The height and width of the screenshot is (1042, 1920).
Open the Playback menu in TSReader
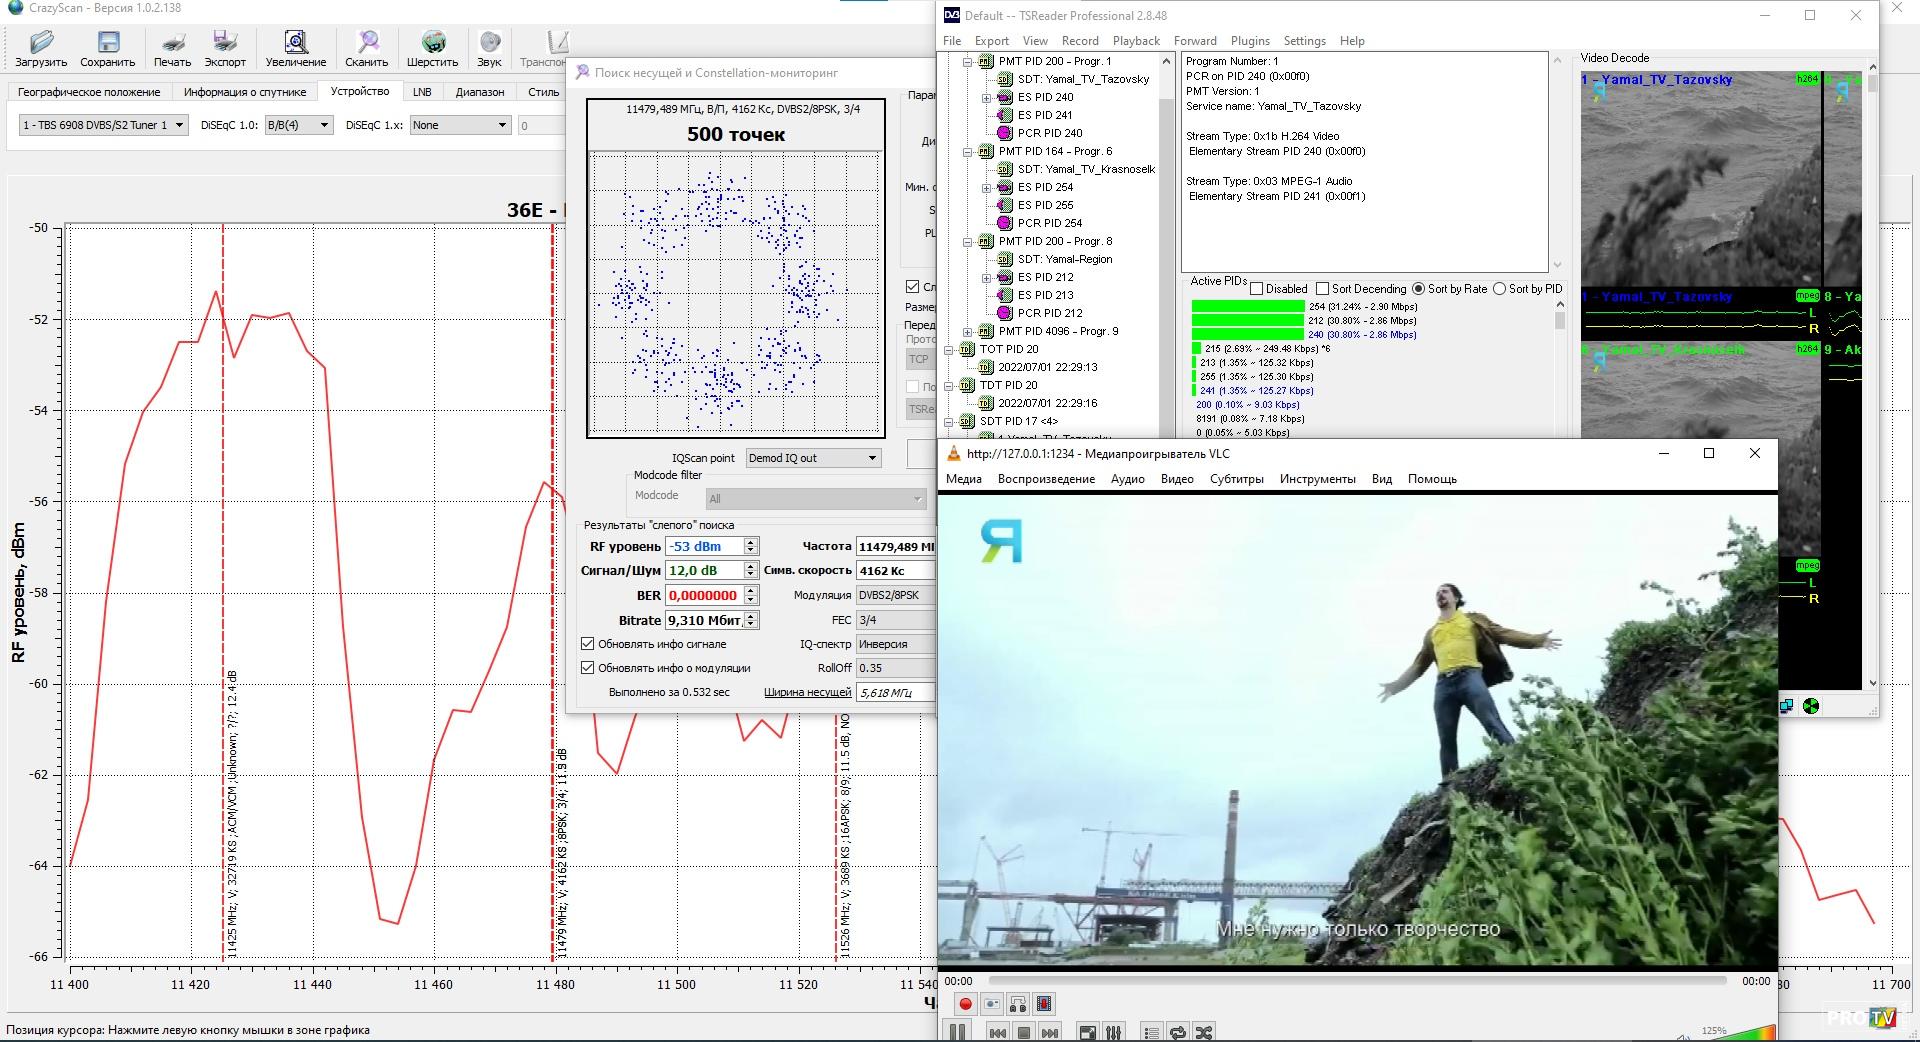pyautogui.click(x=1136, y=41)
